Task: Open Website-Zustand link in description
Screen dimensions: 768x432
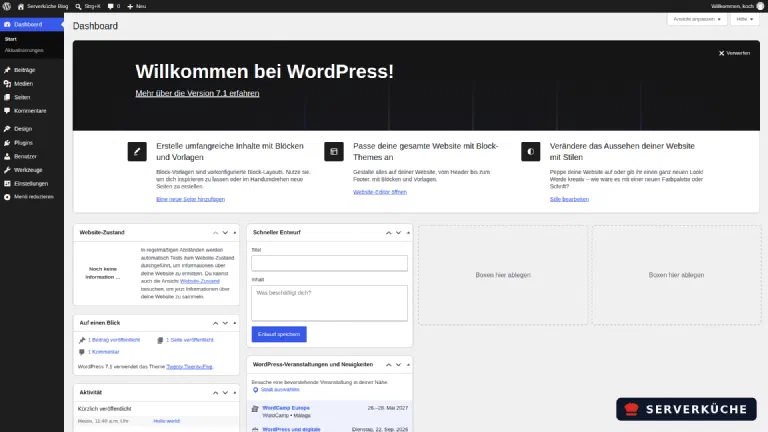Action: [200, 281]
